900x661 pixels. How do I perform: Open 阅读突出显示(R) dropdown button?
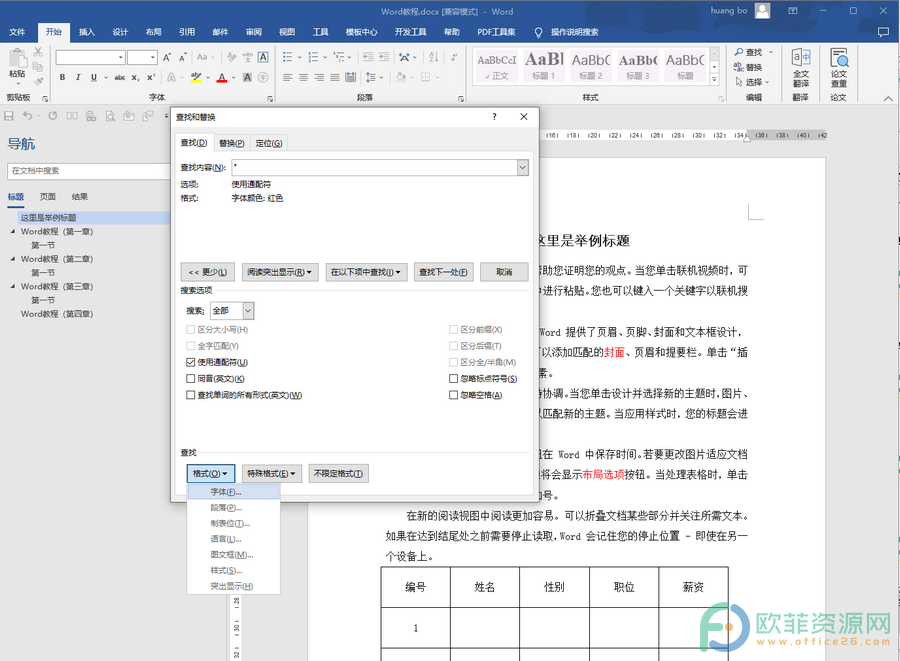pyautogui.click(x=280, y=272)
